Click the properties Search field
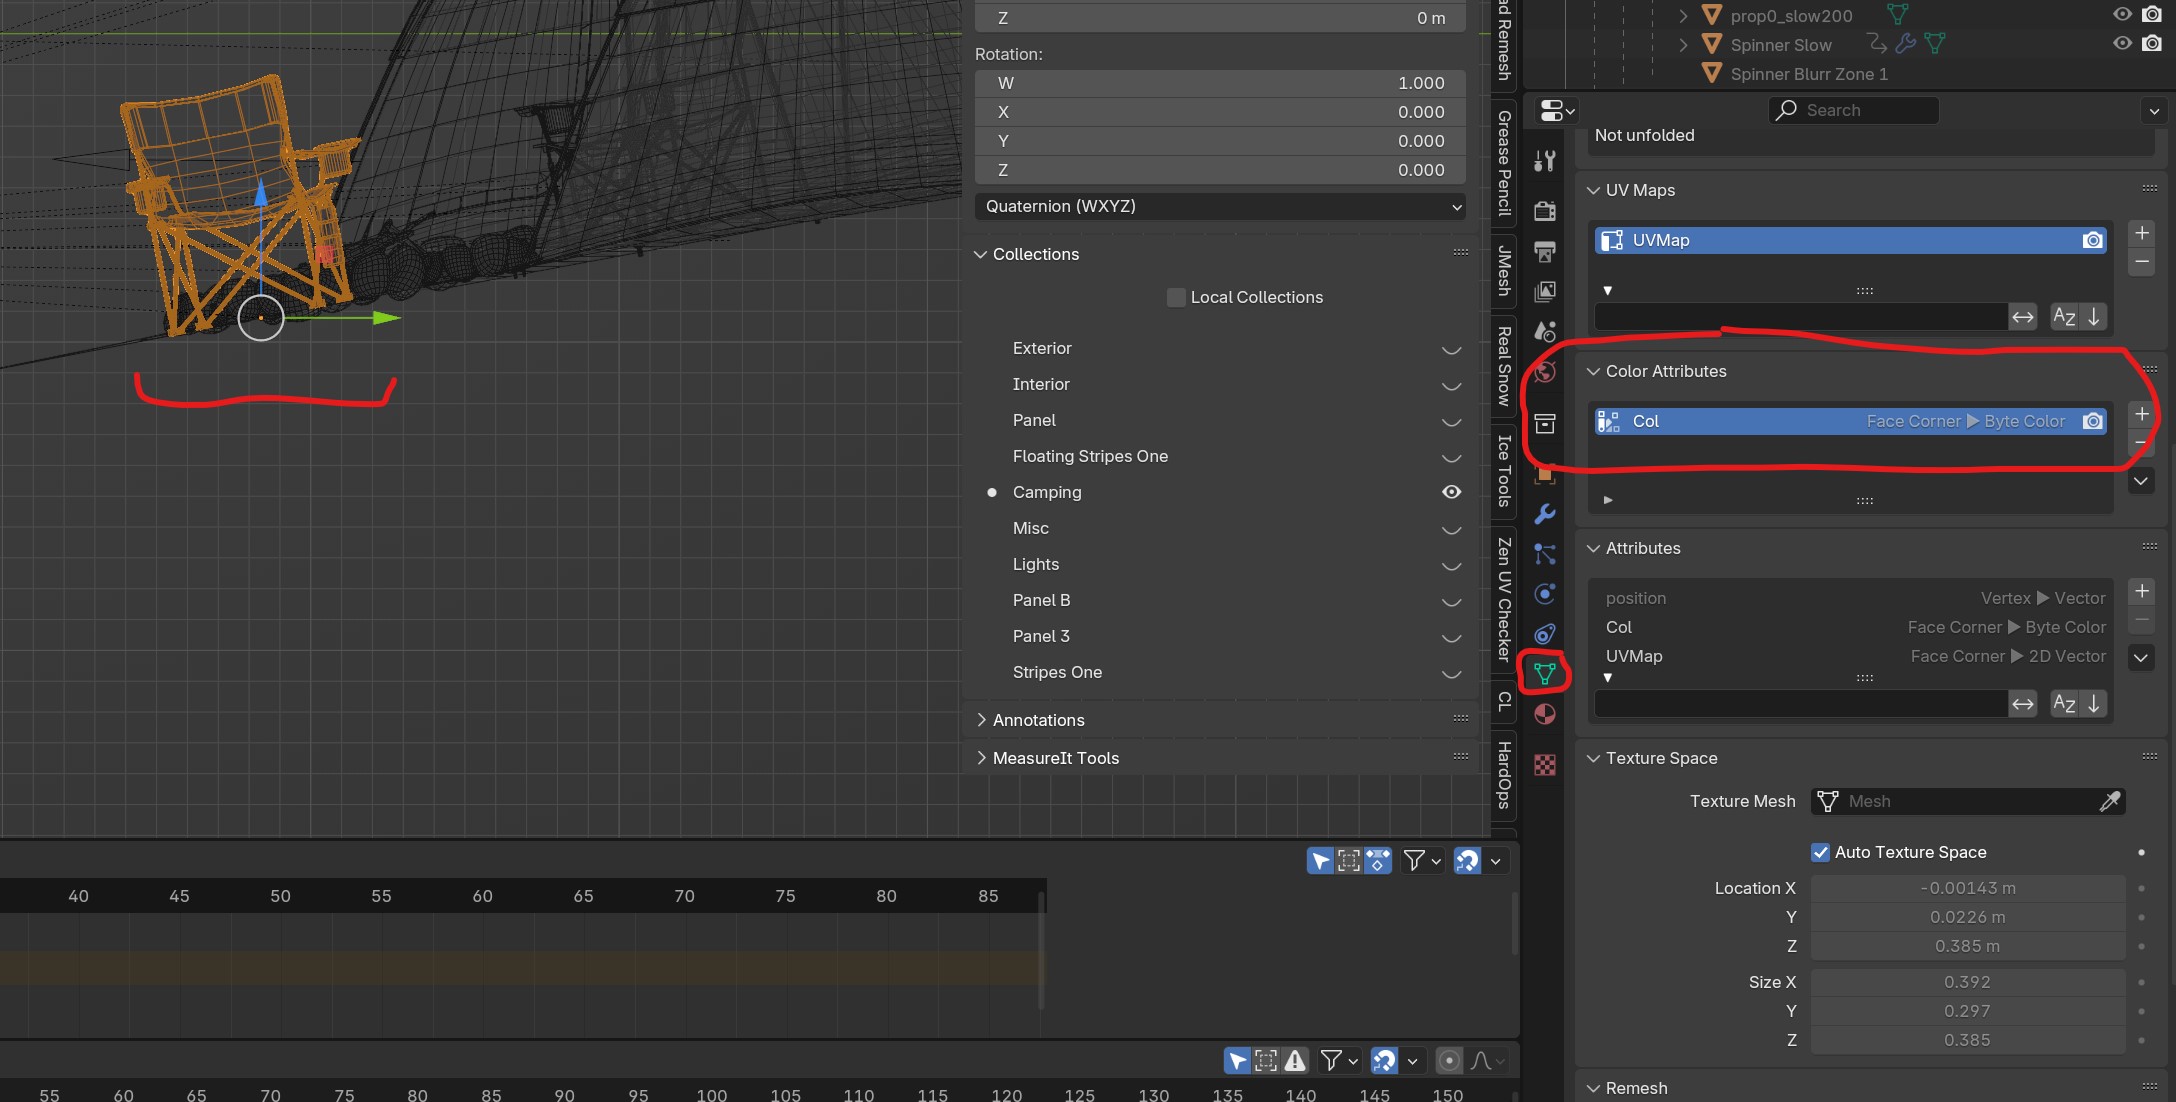 coord(1853,110)
